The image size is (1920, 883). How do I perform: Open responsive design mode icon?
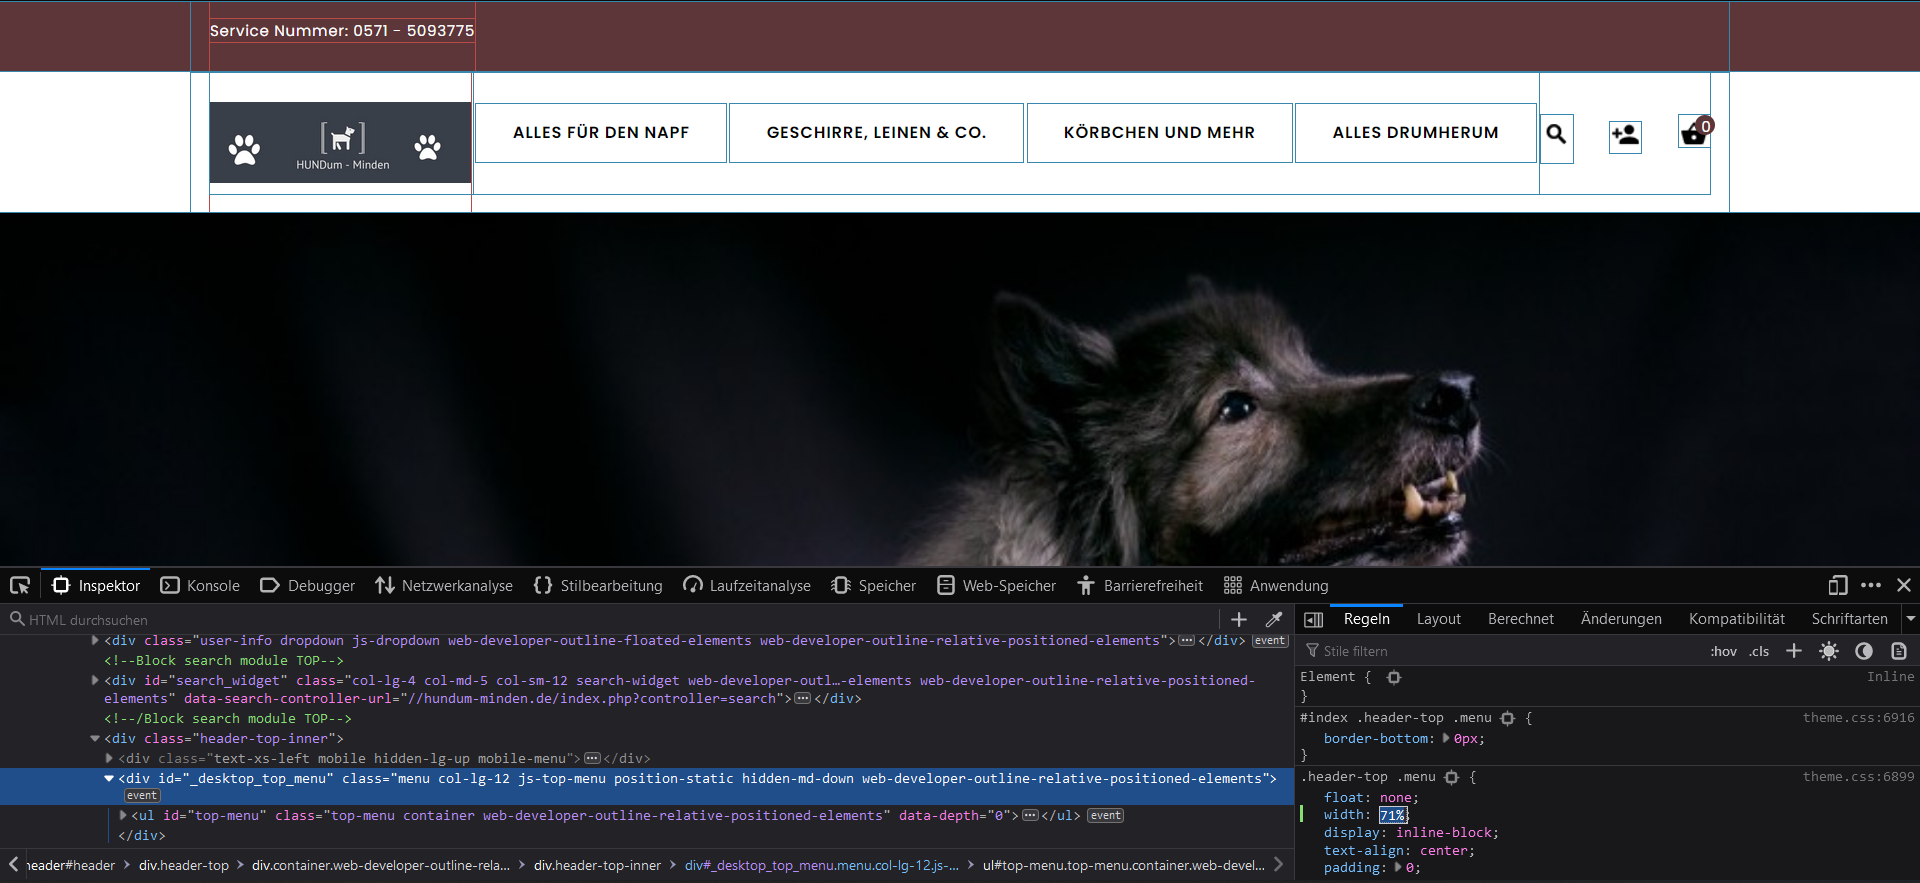click(1837, 585)
